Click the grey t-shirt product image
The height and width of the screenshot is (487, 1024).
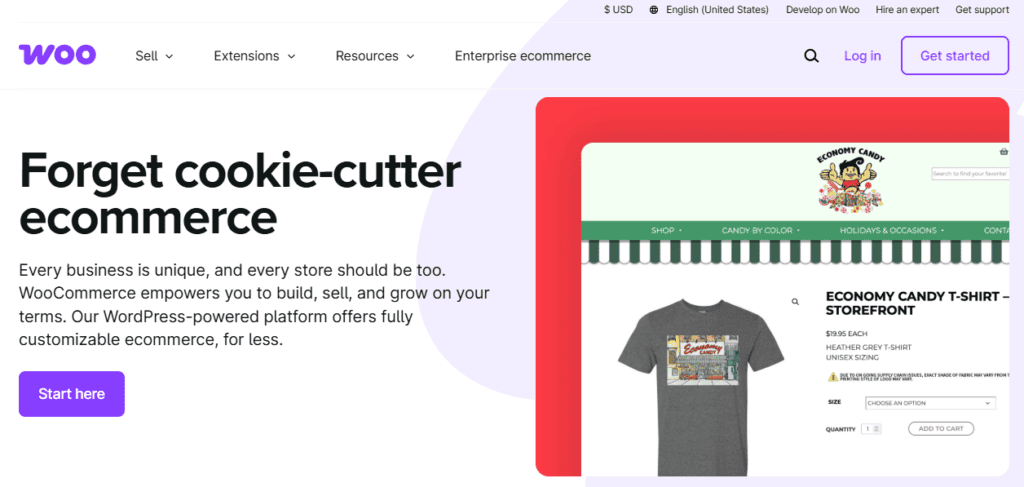click(700, 387)
